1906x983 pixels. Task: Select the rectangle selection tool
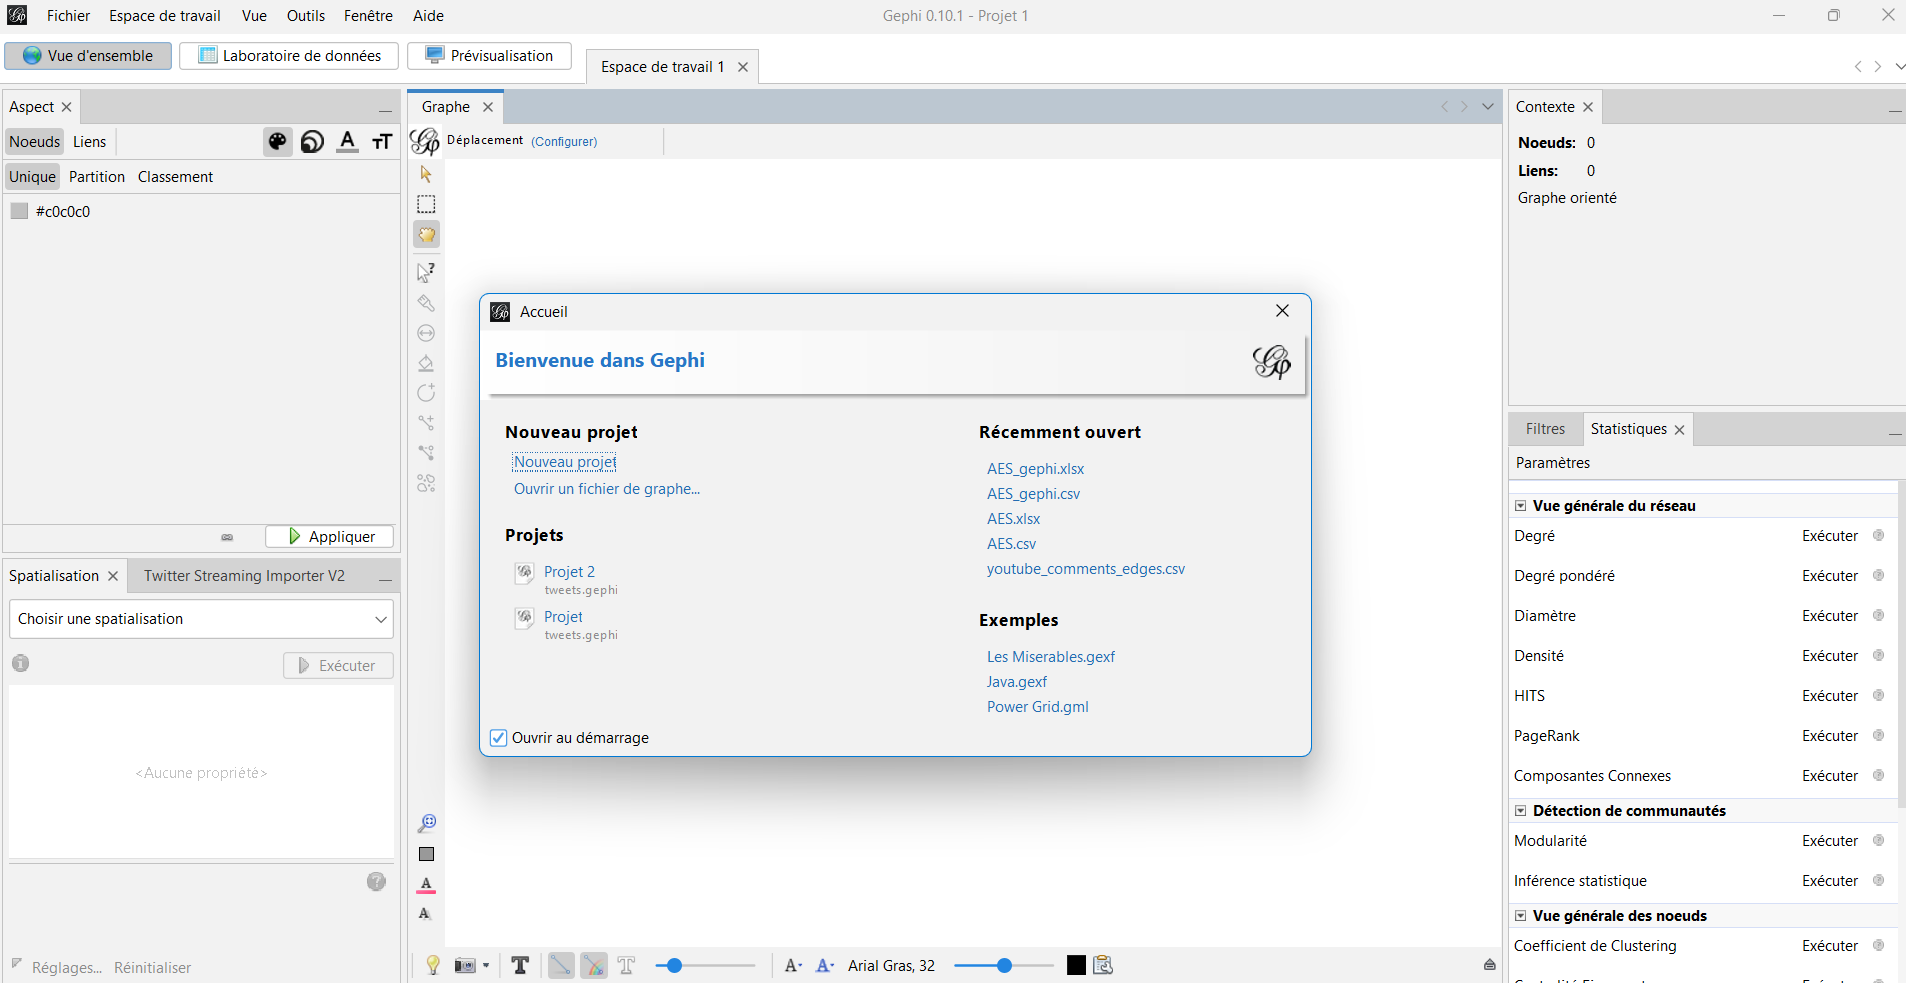click(x=426, y=205)
